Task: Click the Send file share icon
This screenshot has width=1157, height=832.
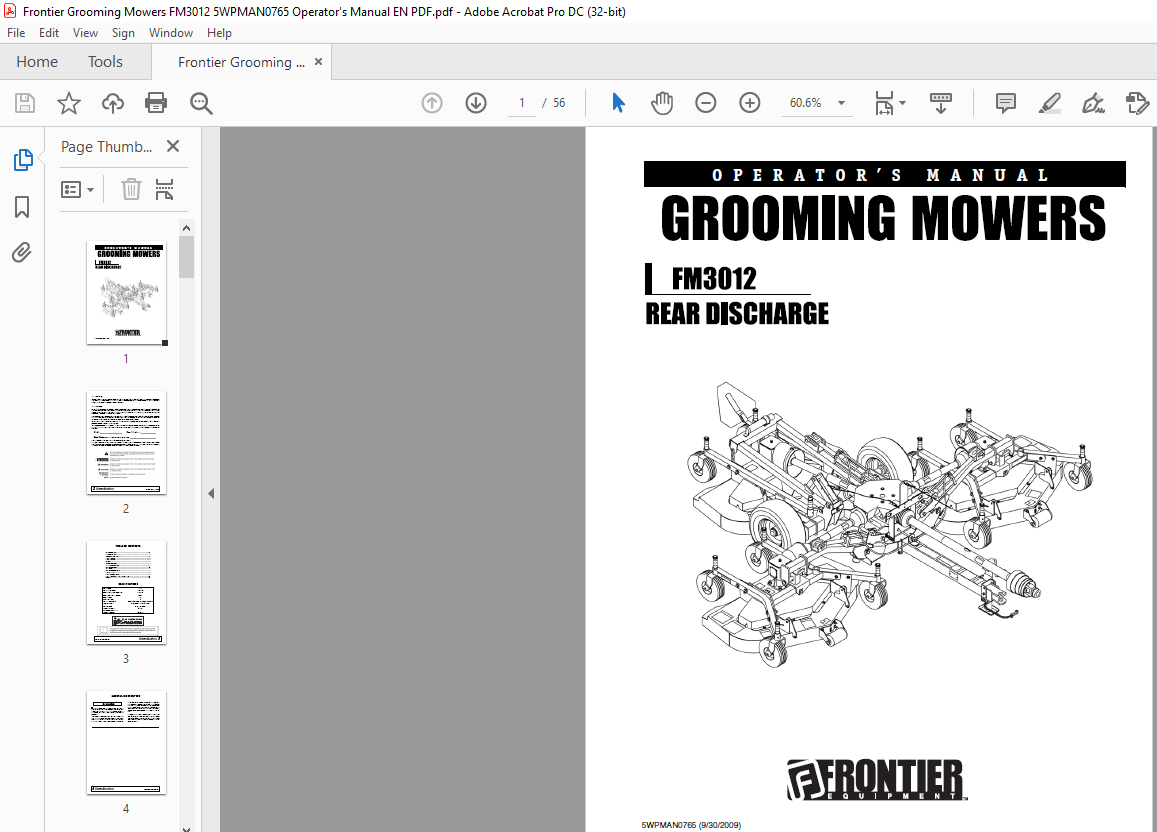Action: tap(1137, 103)
